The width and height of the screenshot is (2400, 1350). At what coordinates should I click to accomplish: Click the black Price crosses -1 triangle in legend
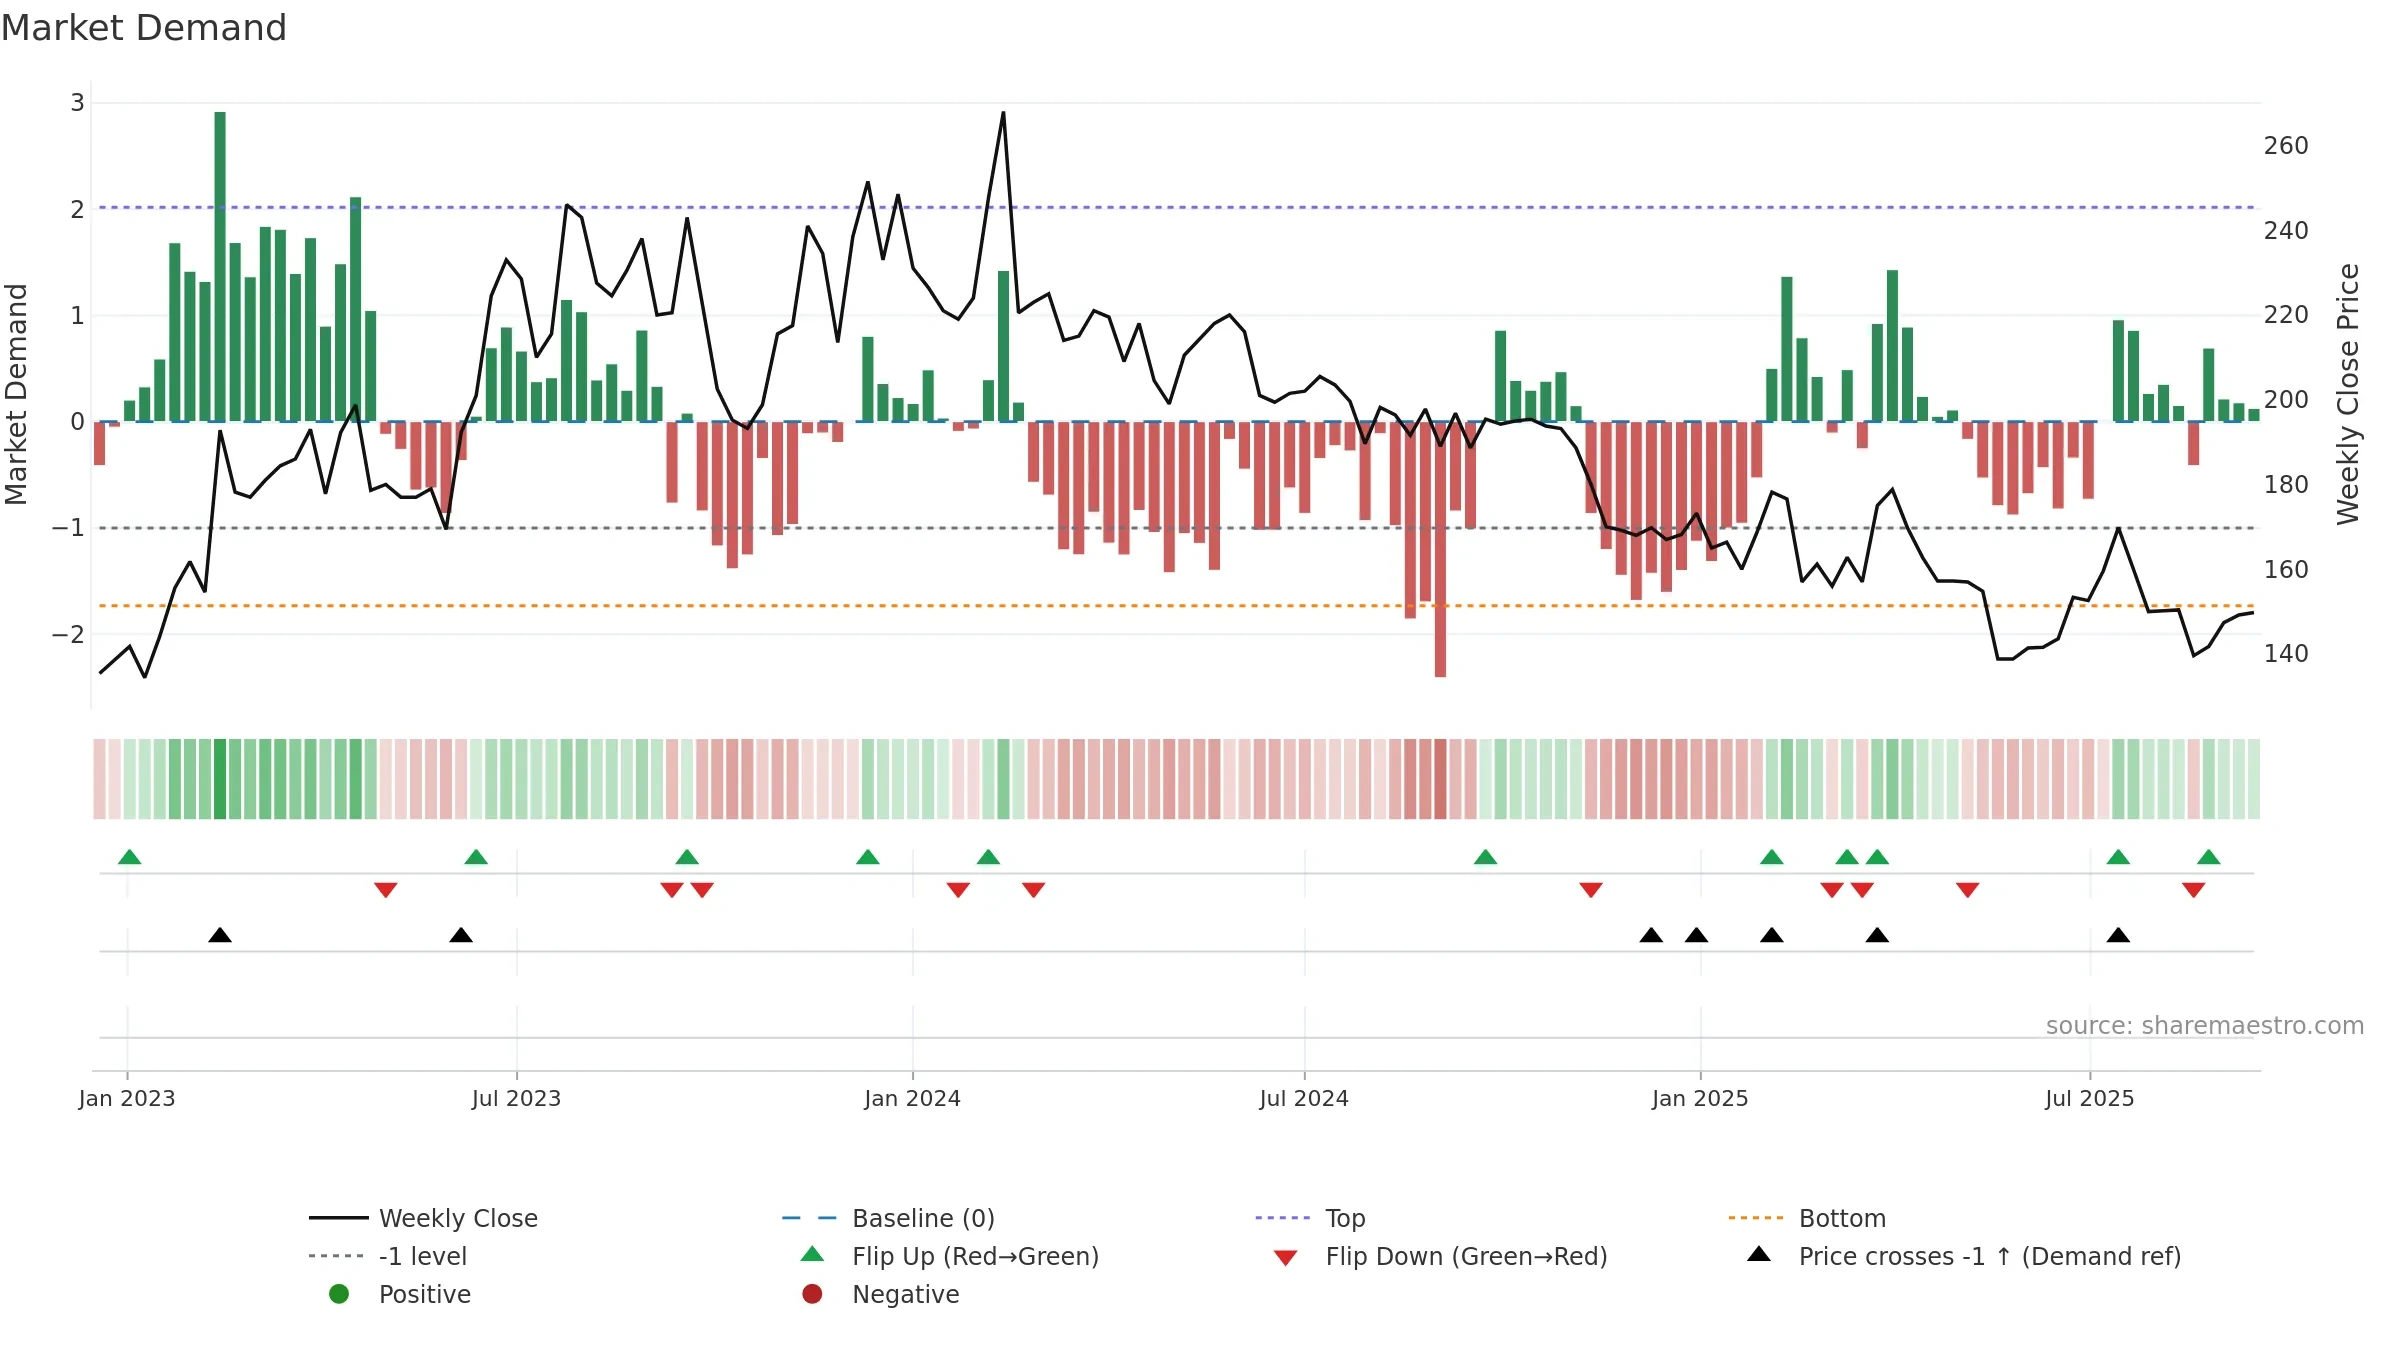point(1759,1254)
